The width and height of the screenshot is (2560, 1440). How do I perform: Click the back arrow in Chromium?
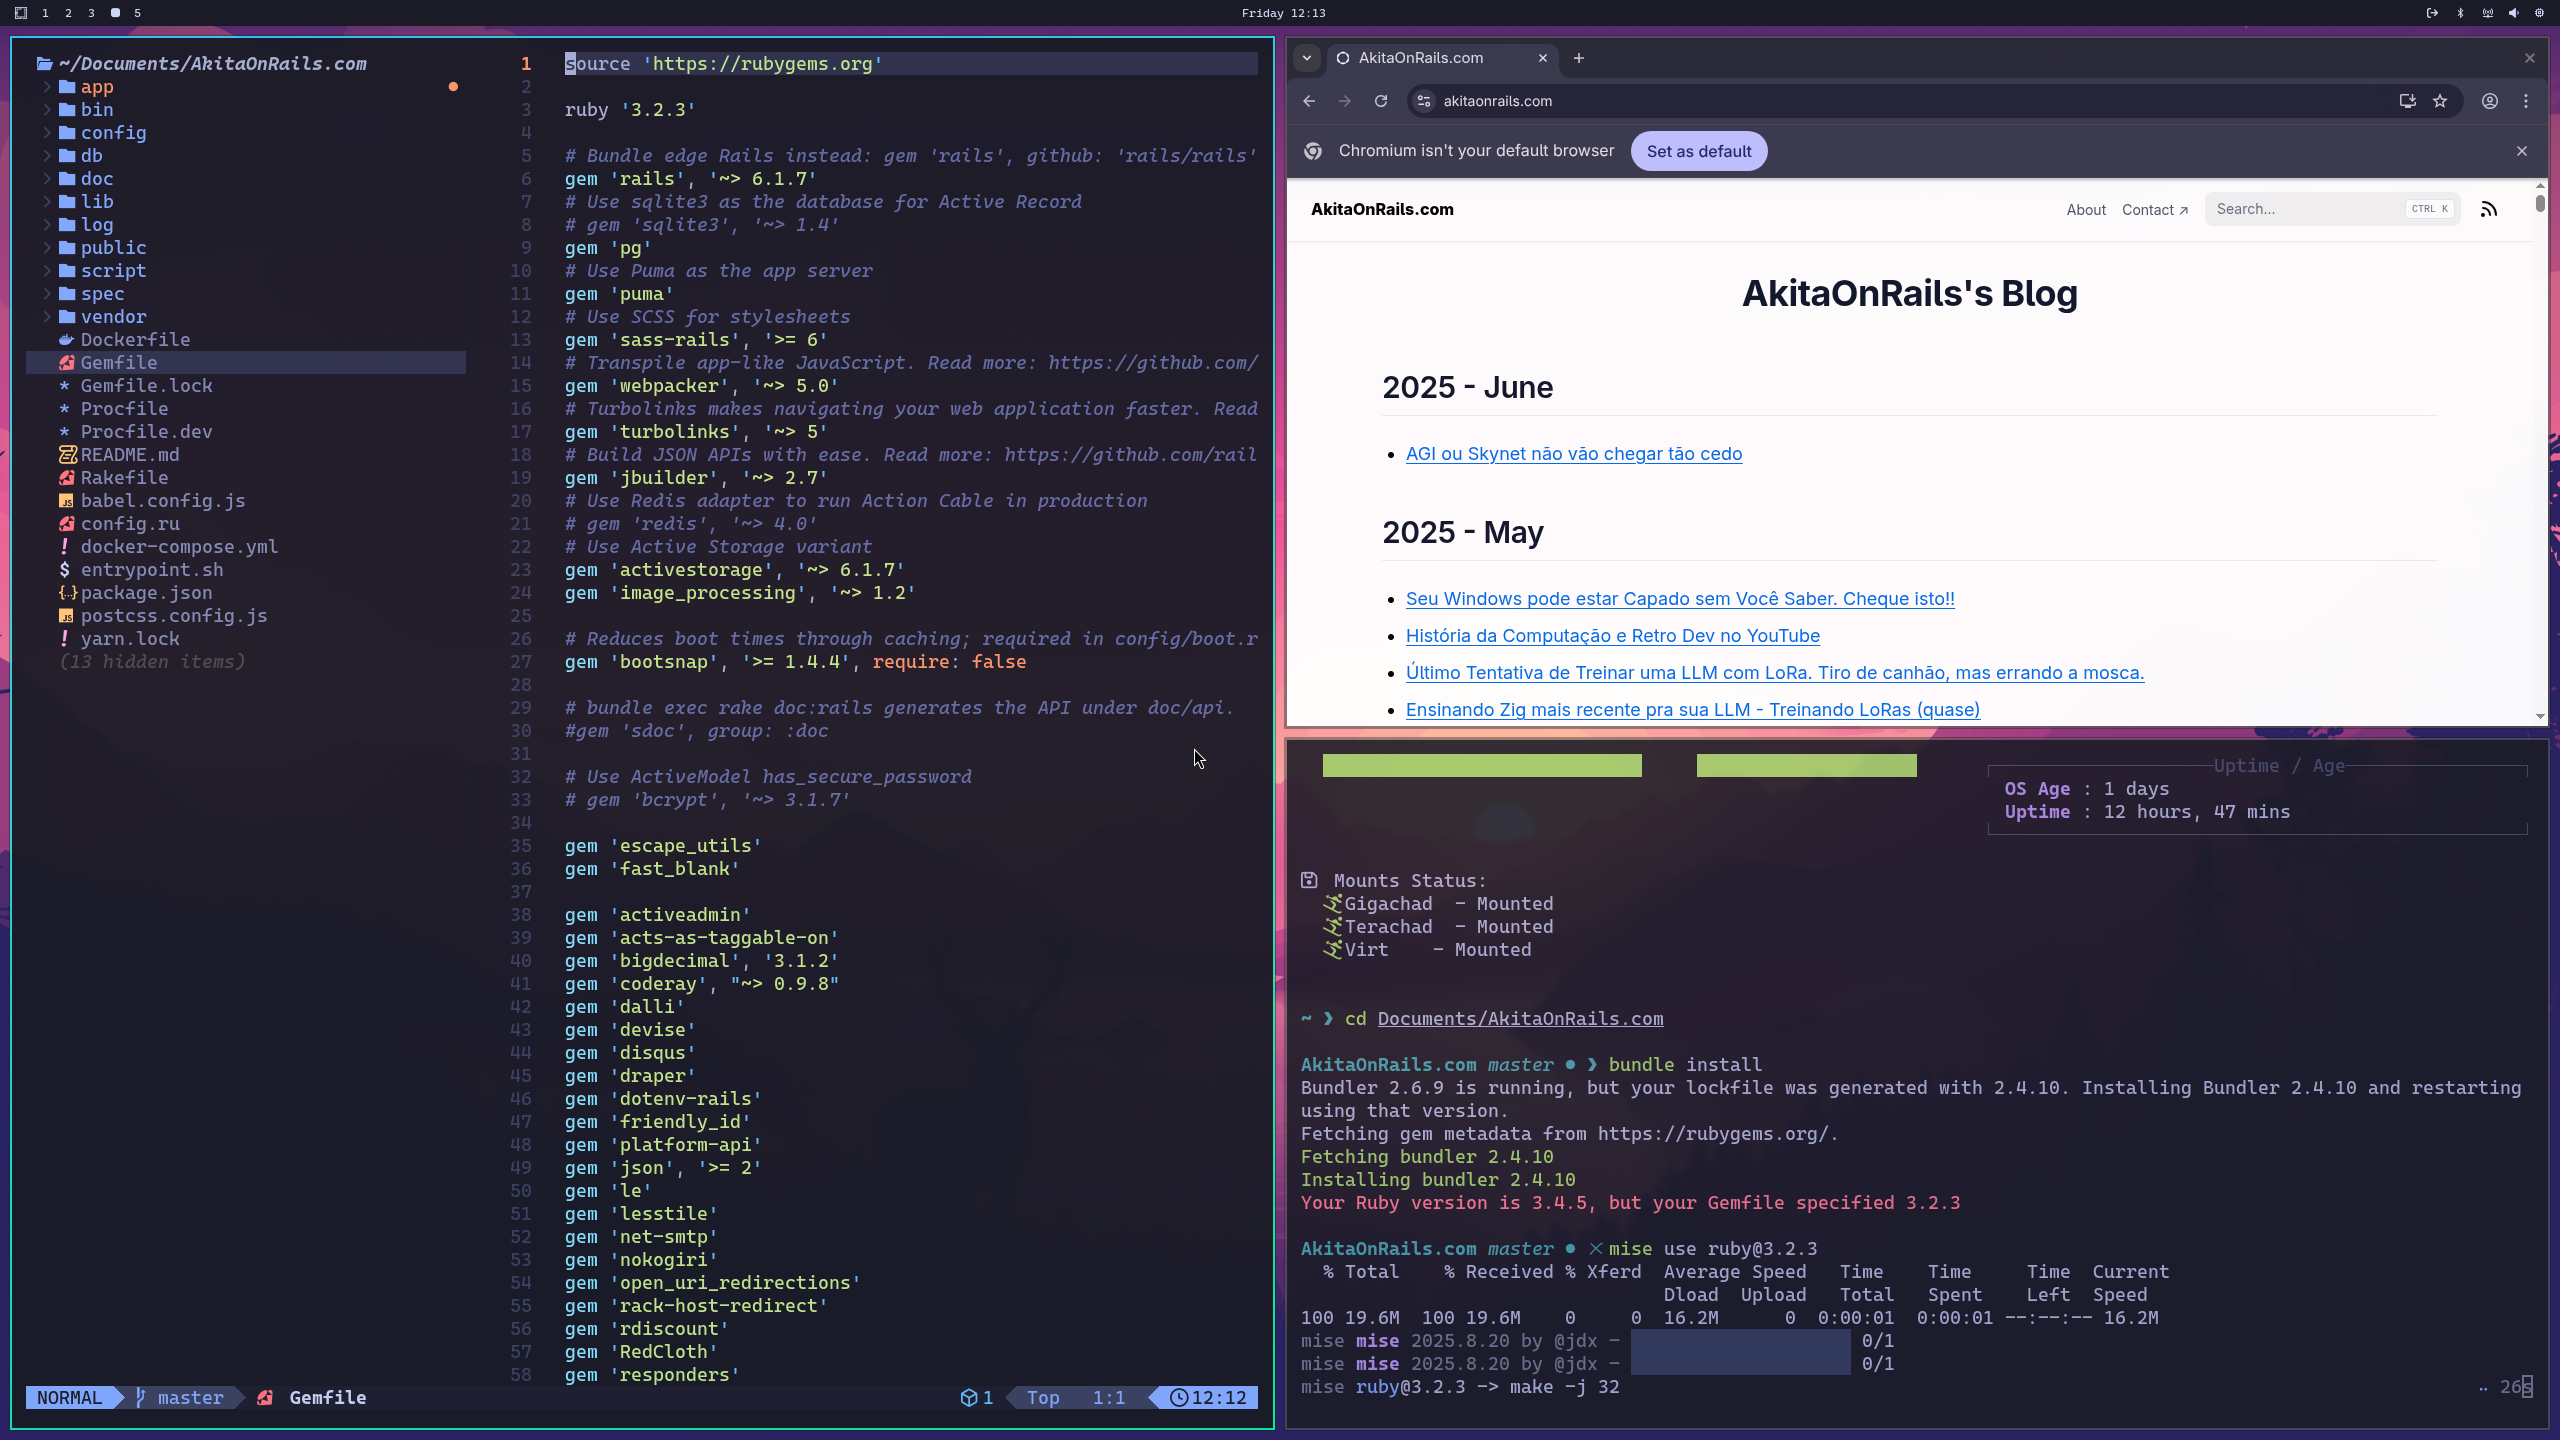click(1309, 101)
